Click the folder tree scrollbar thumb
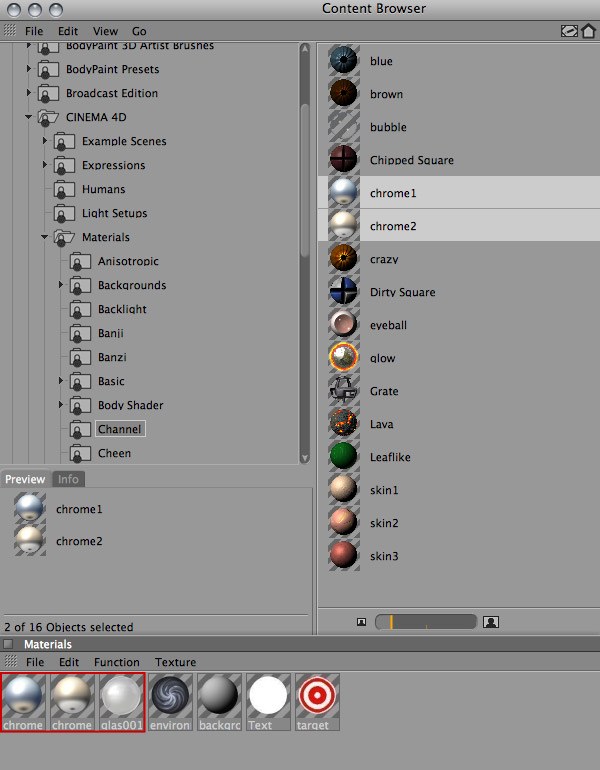600x770 pixels. click(304, 180)
